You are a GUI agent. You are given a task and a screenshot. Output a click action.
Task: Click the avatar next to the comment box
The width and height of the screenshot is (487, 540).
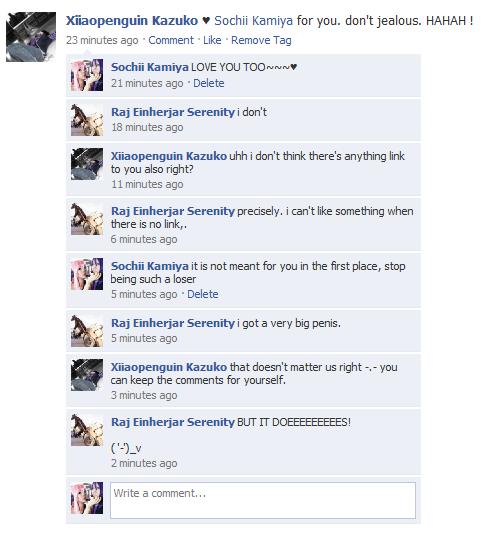coord(87,498)
